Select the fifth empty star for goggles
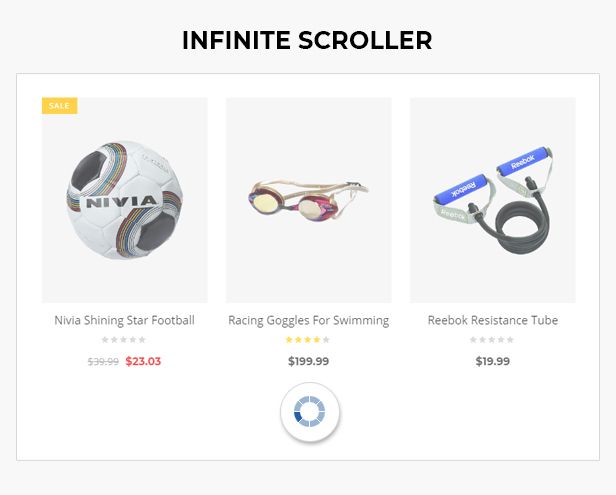This screenshot has height=495, width=616. click(x=326, y=340)
